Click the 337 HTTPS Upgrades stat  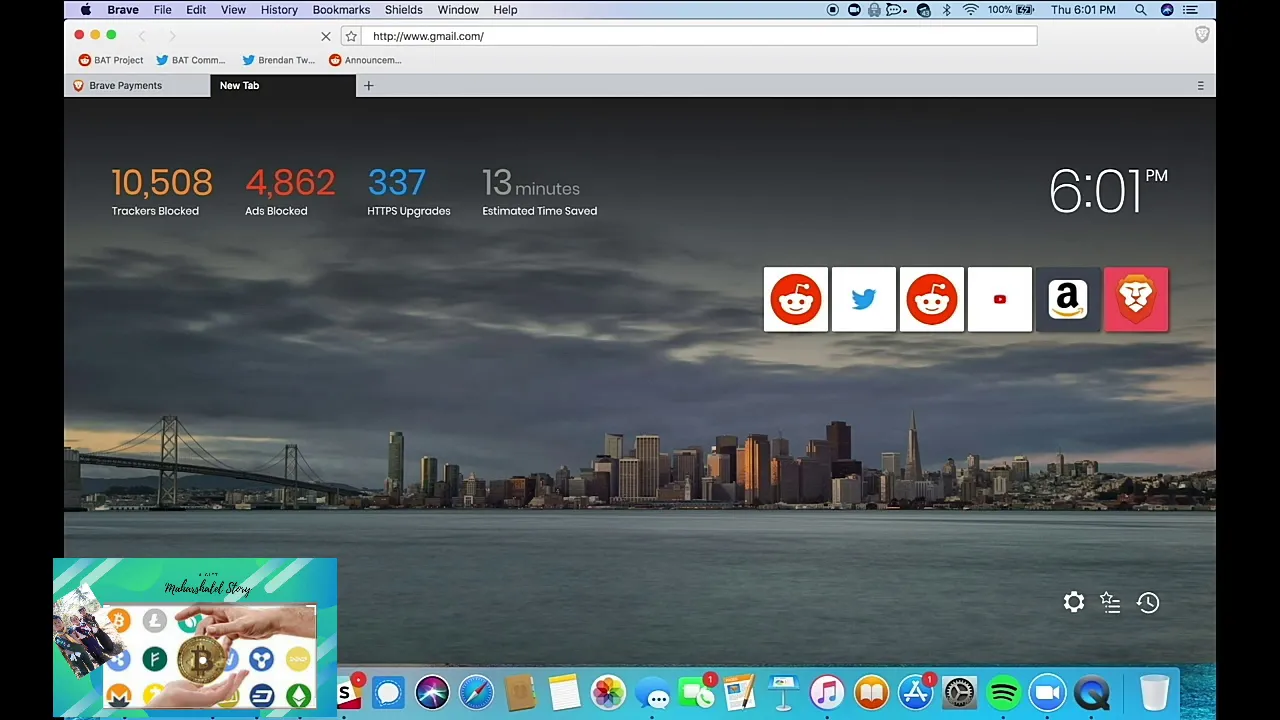pyautogui.click(x=408, y=191)
